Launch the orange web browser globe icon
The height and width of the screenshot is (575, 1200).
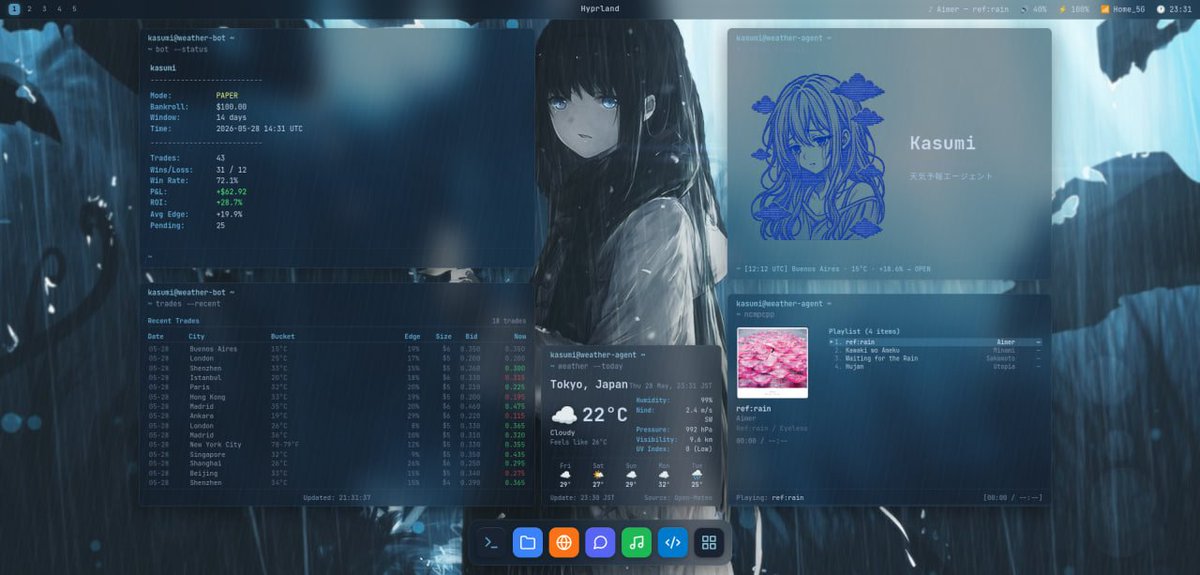564,542
